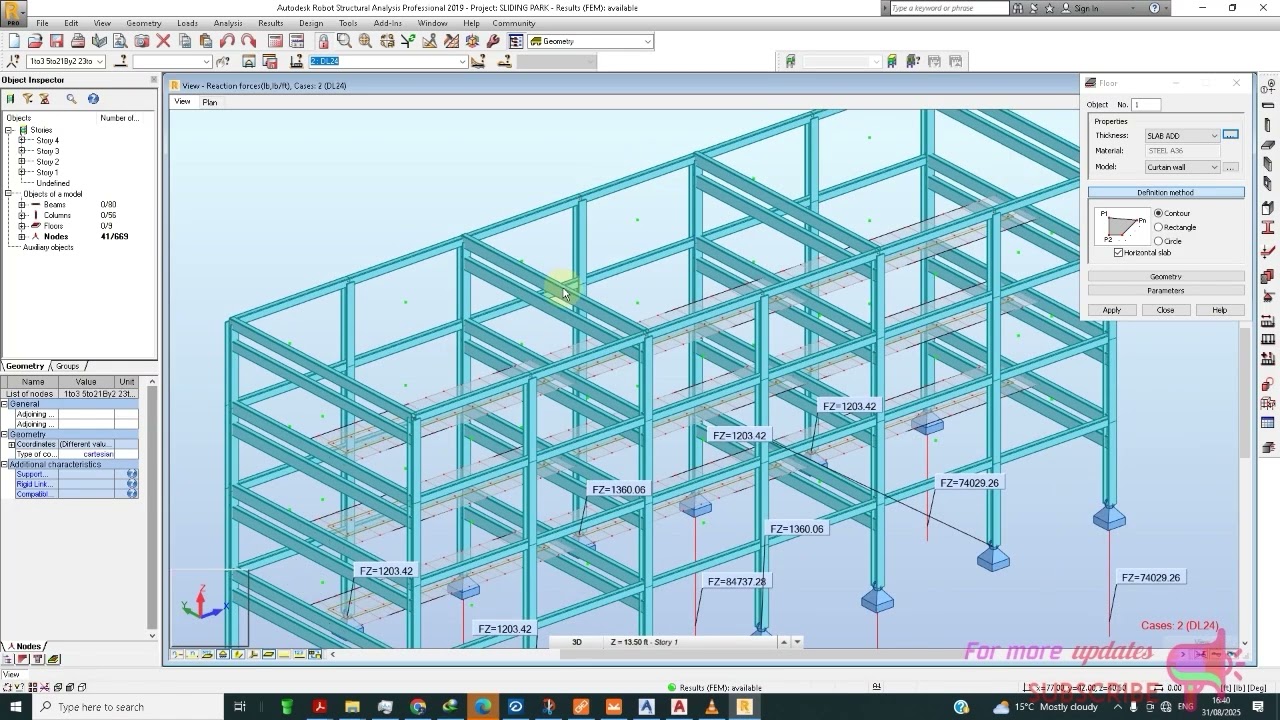This screenshot has width=1280, height=720.
Task: Open the File menu
Action: coord(42,23)
